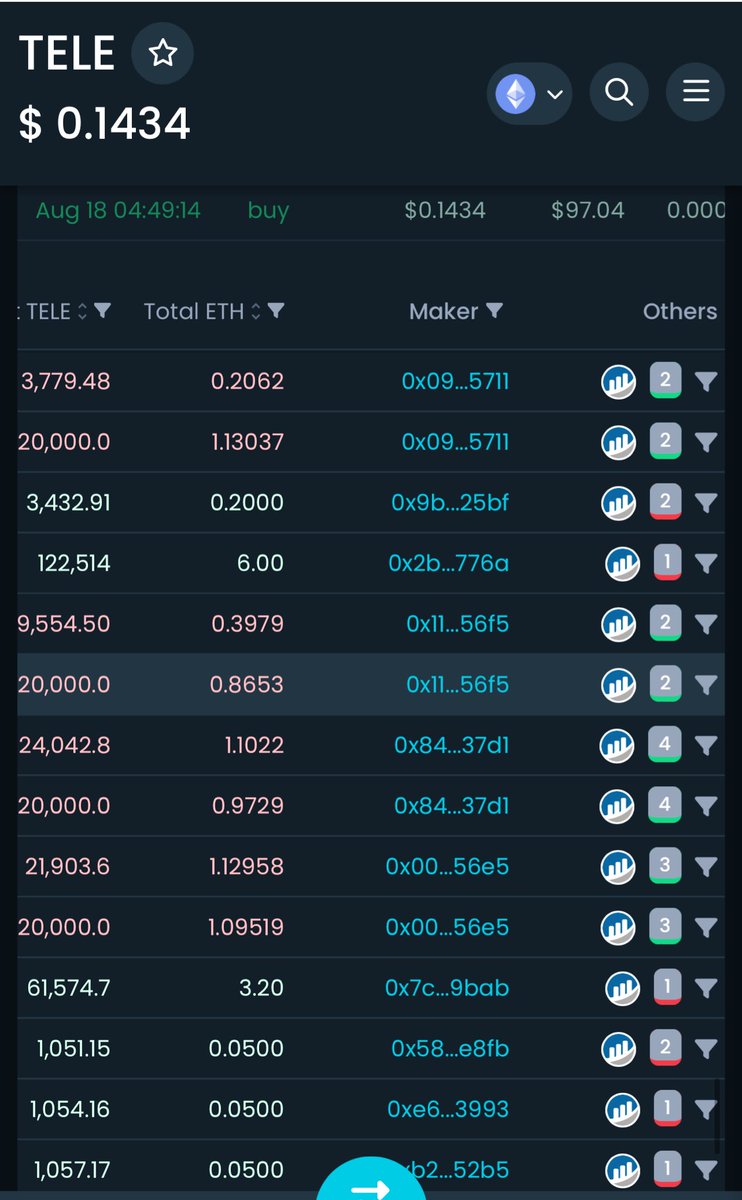Open maker 0x11...56f5 in the 0.3979 ETH row
742x1200 pixels.
(x=457, y=623)
